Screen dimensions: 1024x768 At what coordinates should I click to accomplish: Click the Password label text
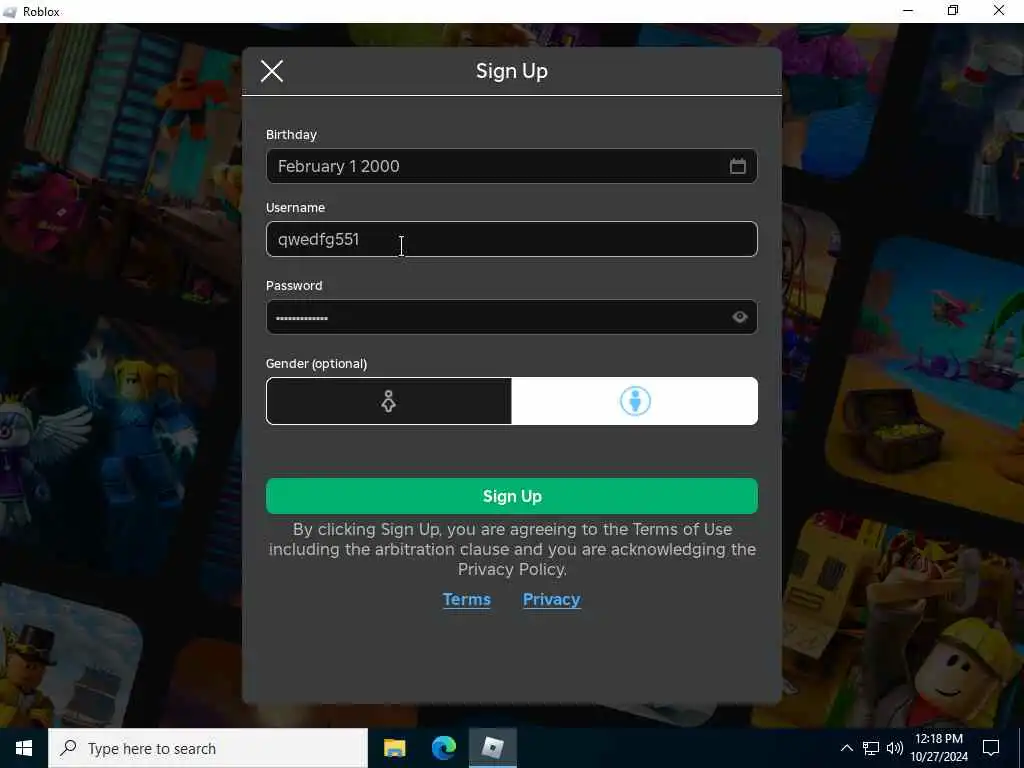(294, 286)
